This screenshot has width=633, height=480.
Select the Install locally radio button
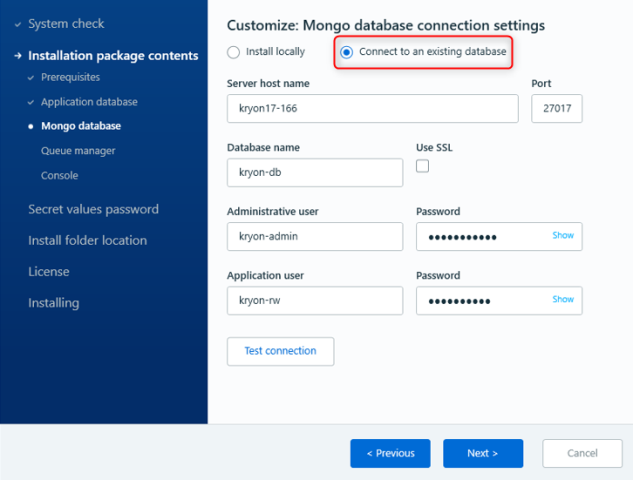coord(234,52)
